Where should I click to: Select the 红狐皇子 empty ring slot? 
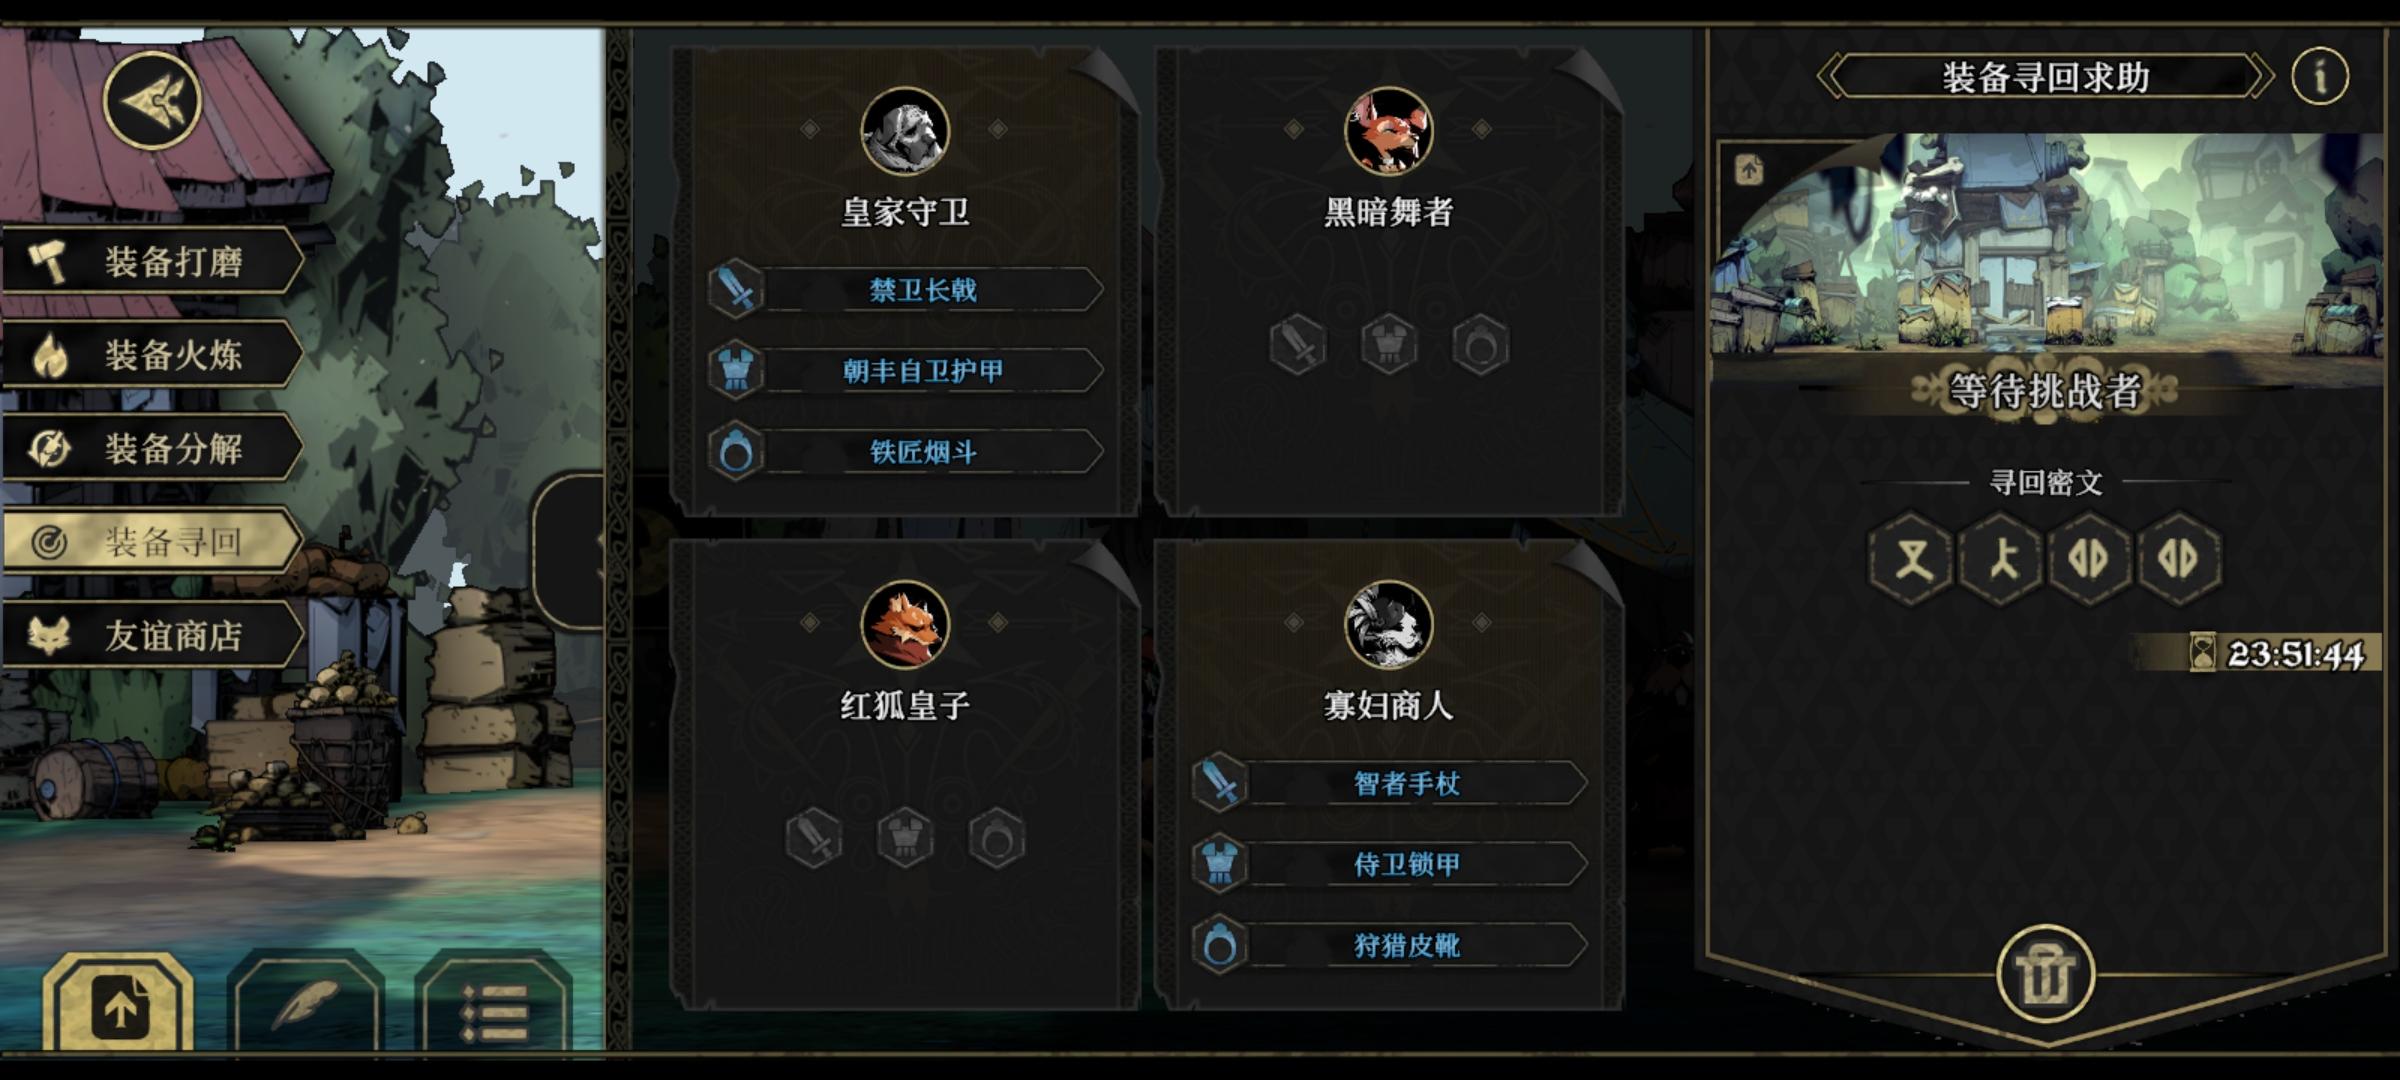(997, 838)
